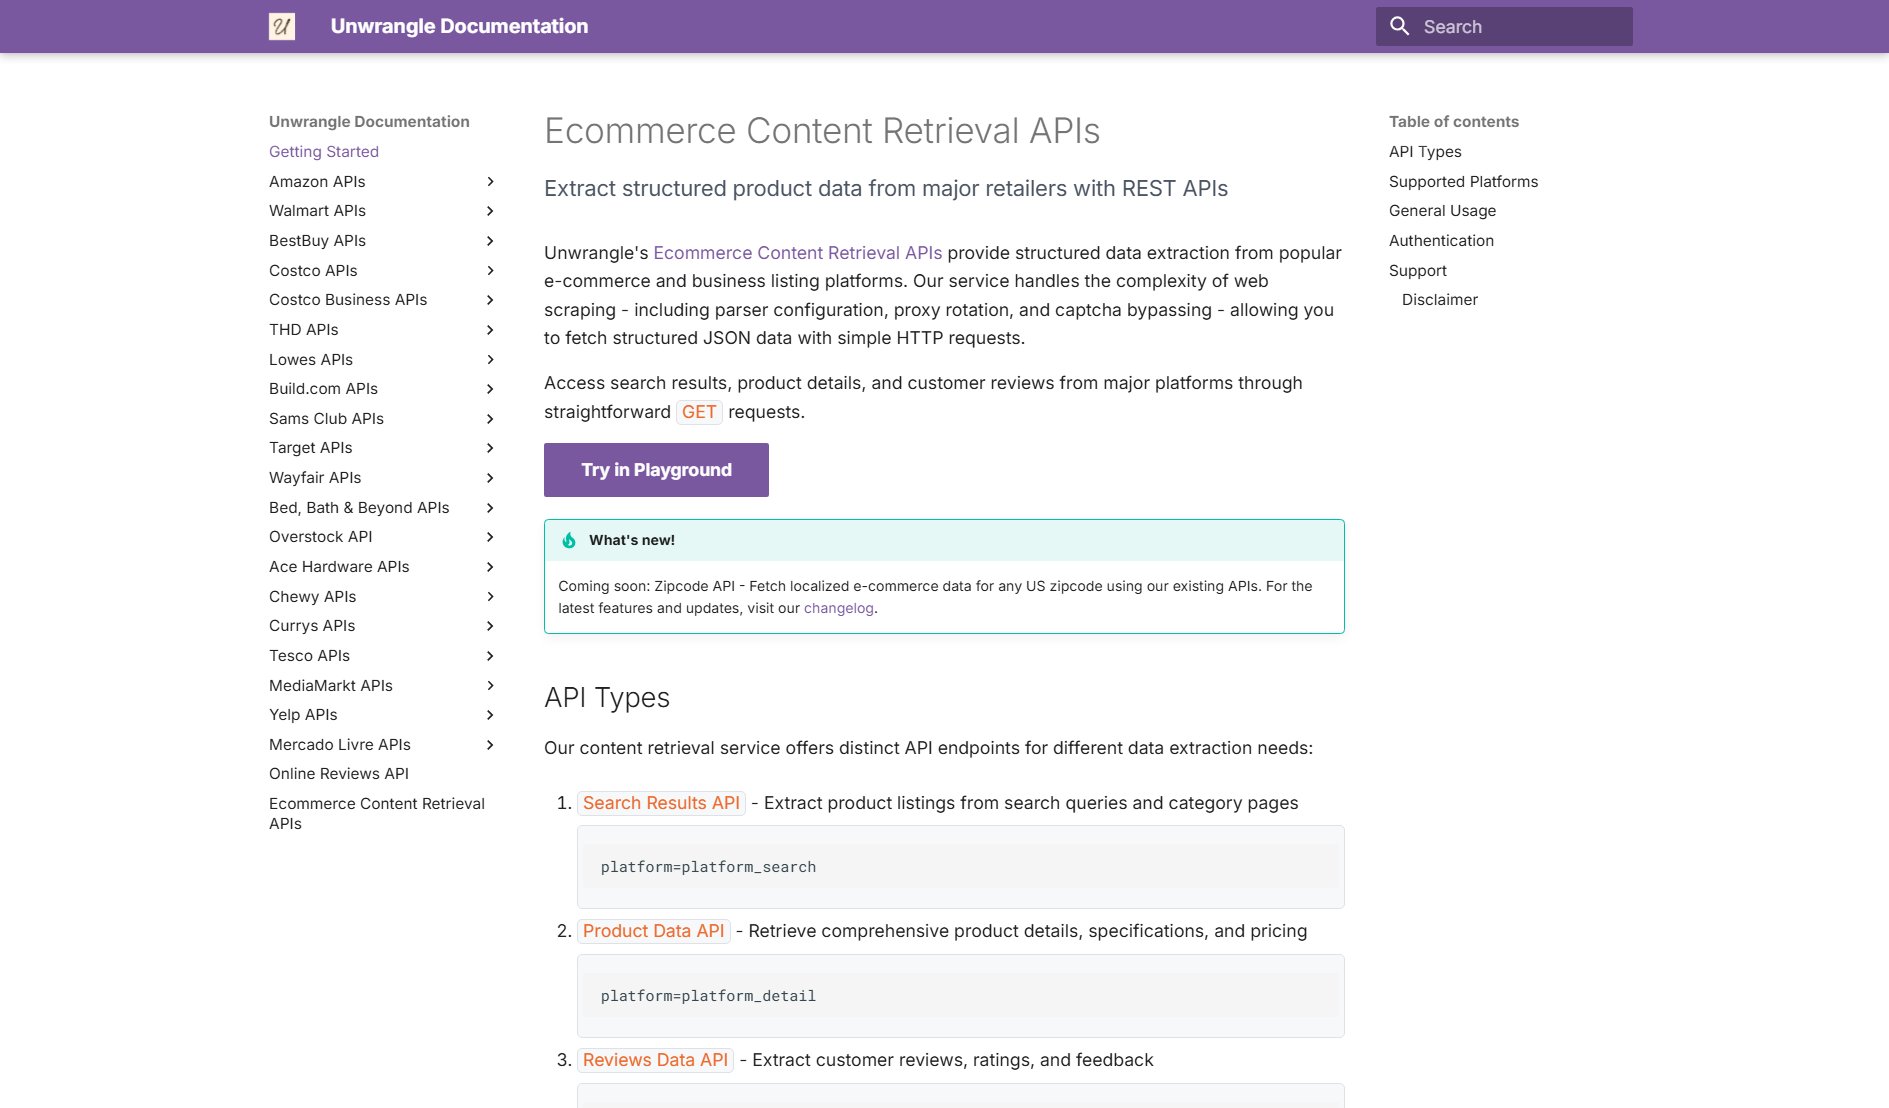Select Yelp APIs sidebar label

[303, 715]
